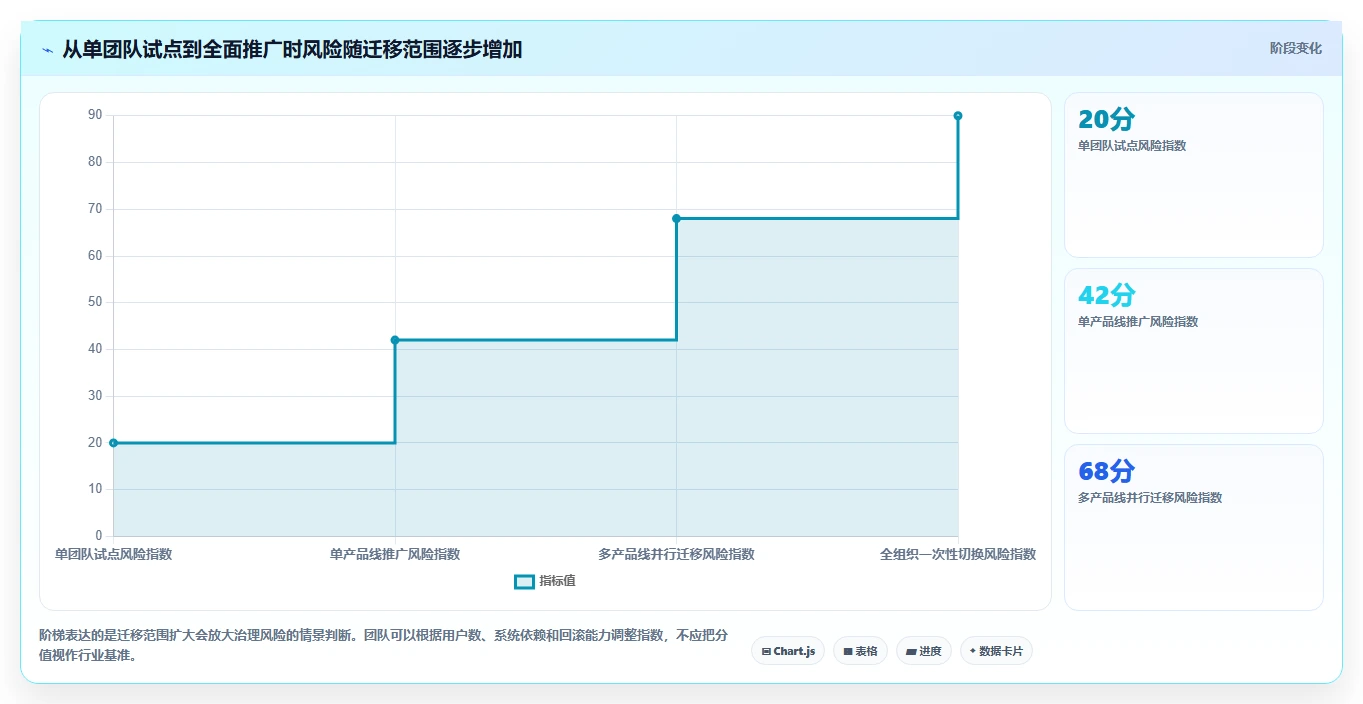
Task: Click the footnote starting 阶梯表达的是
Action: point(383,646)
